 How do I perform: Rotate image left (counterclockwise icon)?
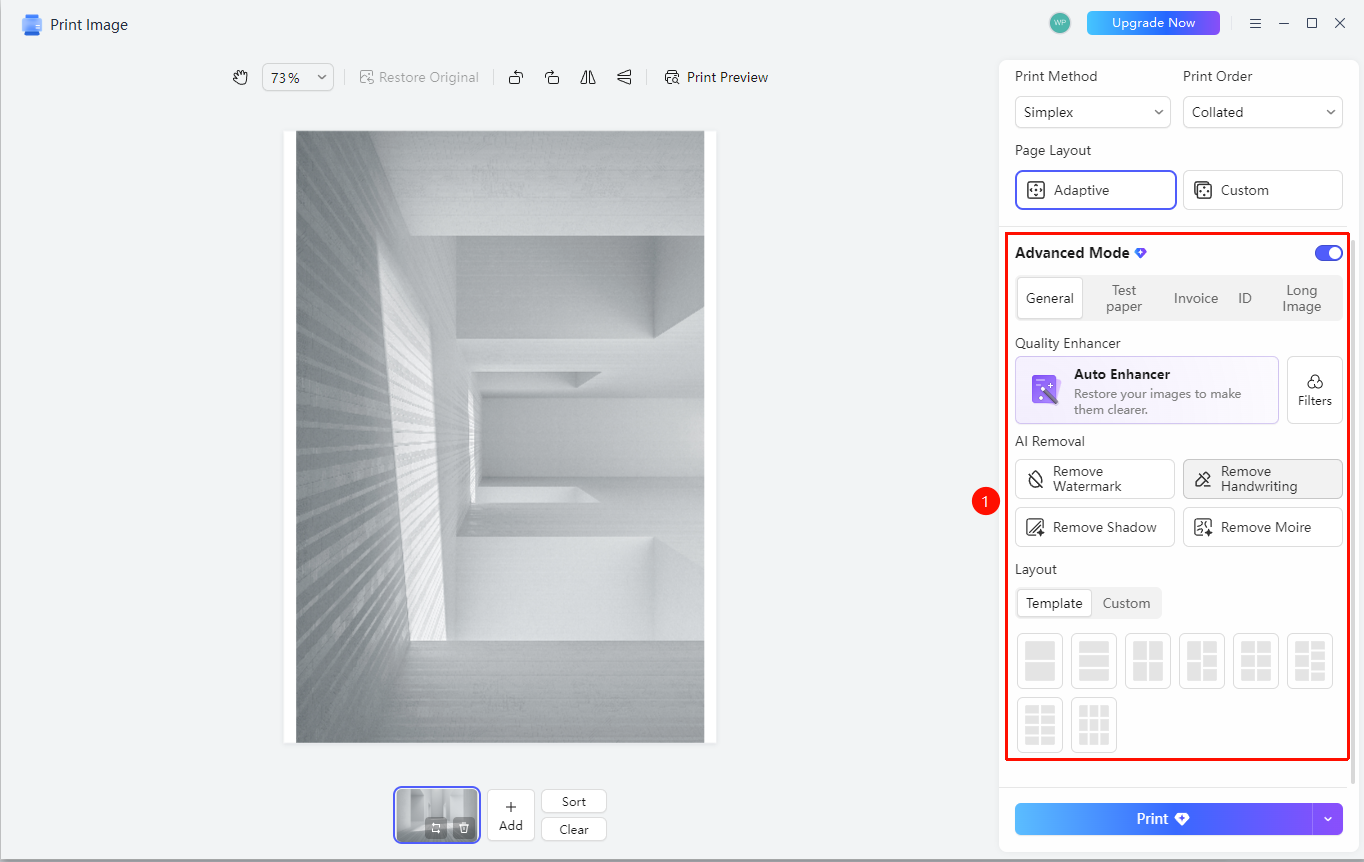click(516, 77)
